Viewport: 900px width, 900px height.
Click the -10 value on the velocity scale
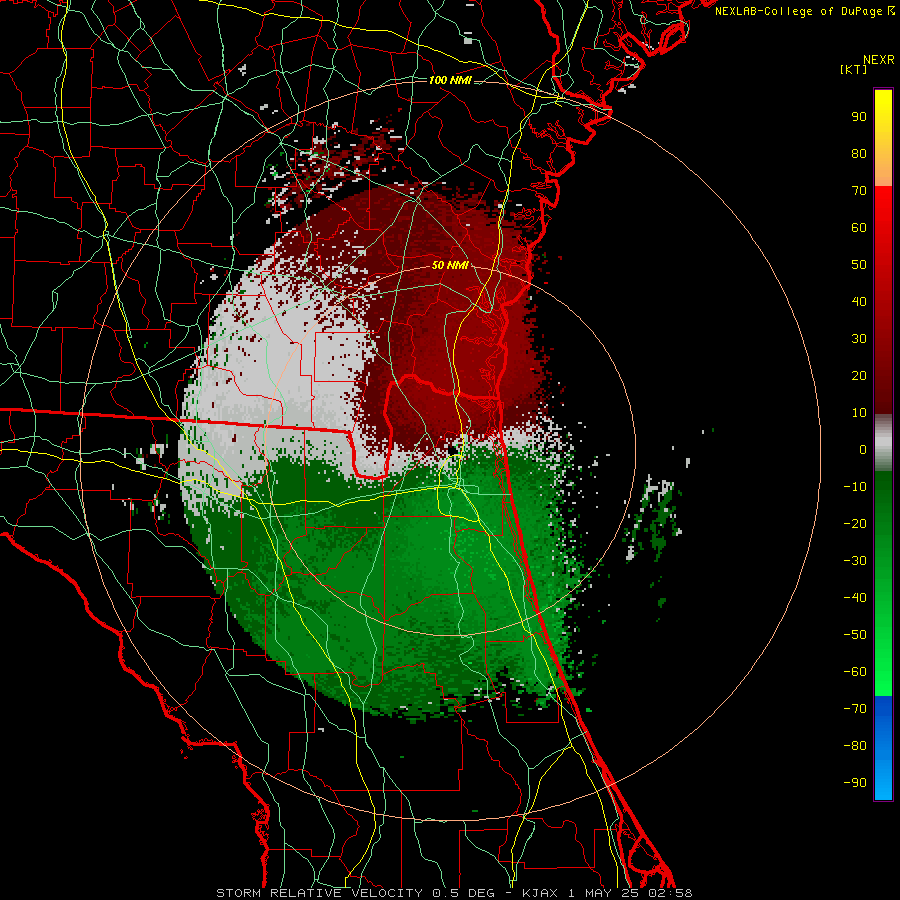[855, 487]
